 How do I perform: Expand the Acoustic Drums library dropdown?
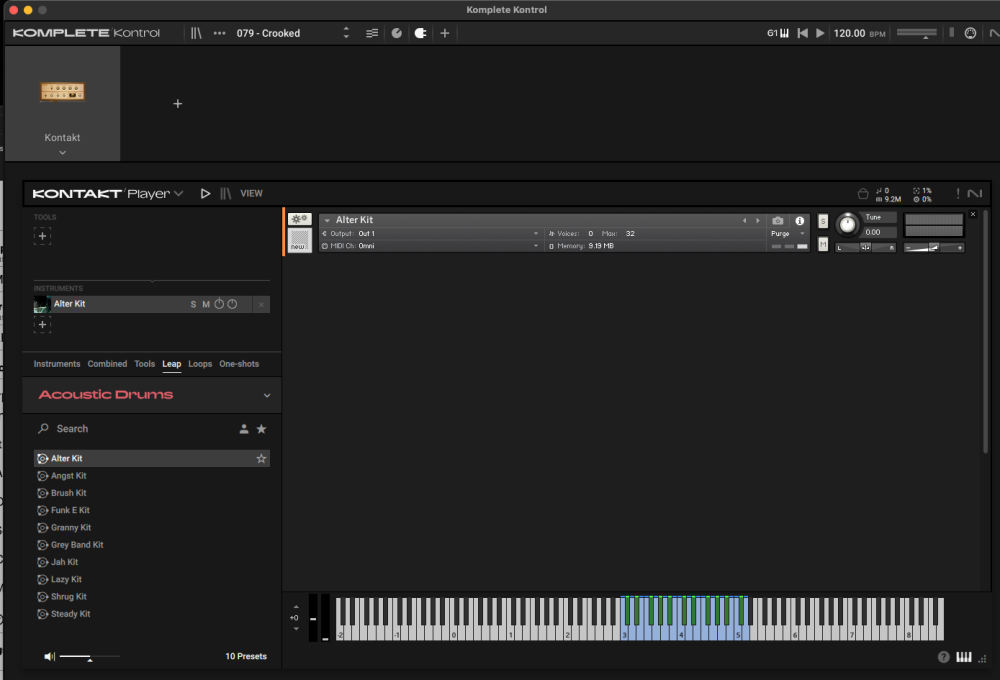[267, 395]
